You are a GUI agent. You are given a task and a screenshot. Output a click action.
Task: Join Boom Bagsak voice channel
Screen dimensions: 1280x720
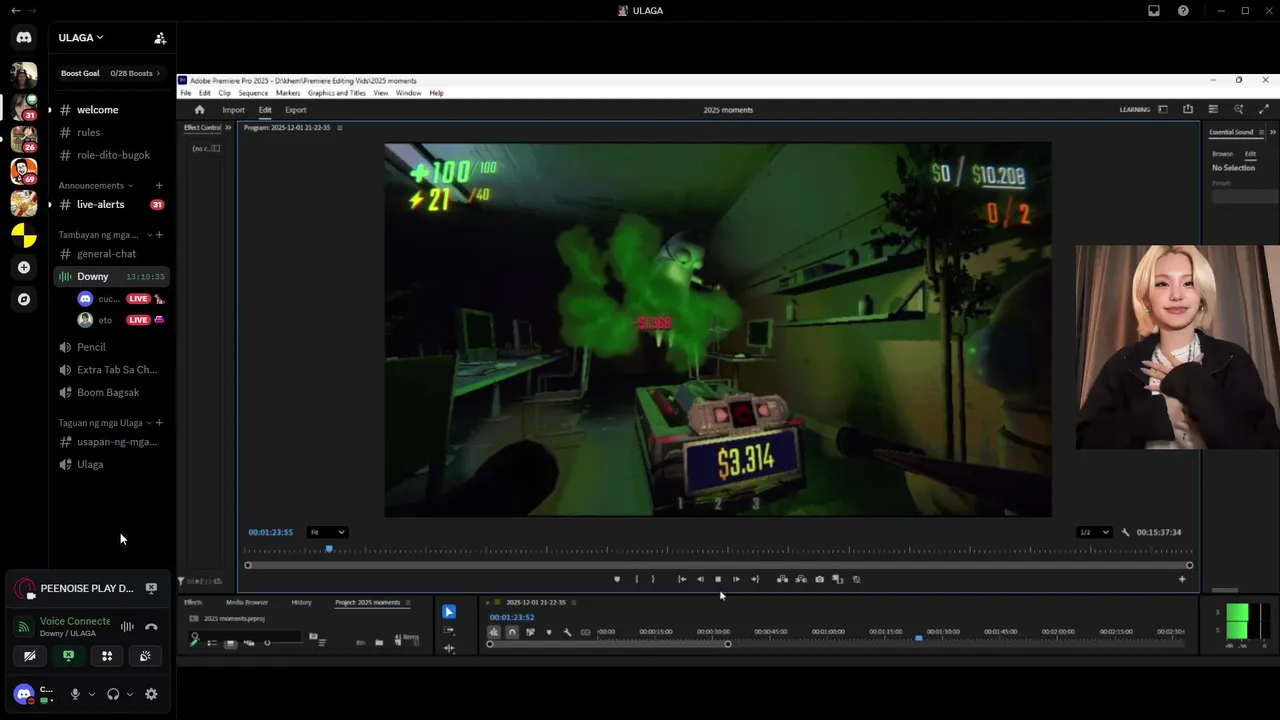coord(112,393)
